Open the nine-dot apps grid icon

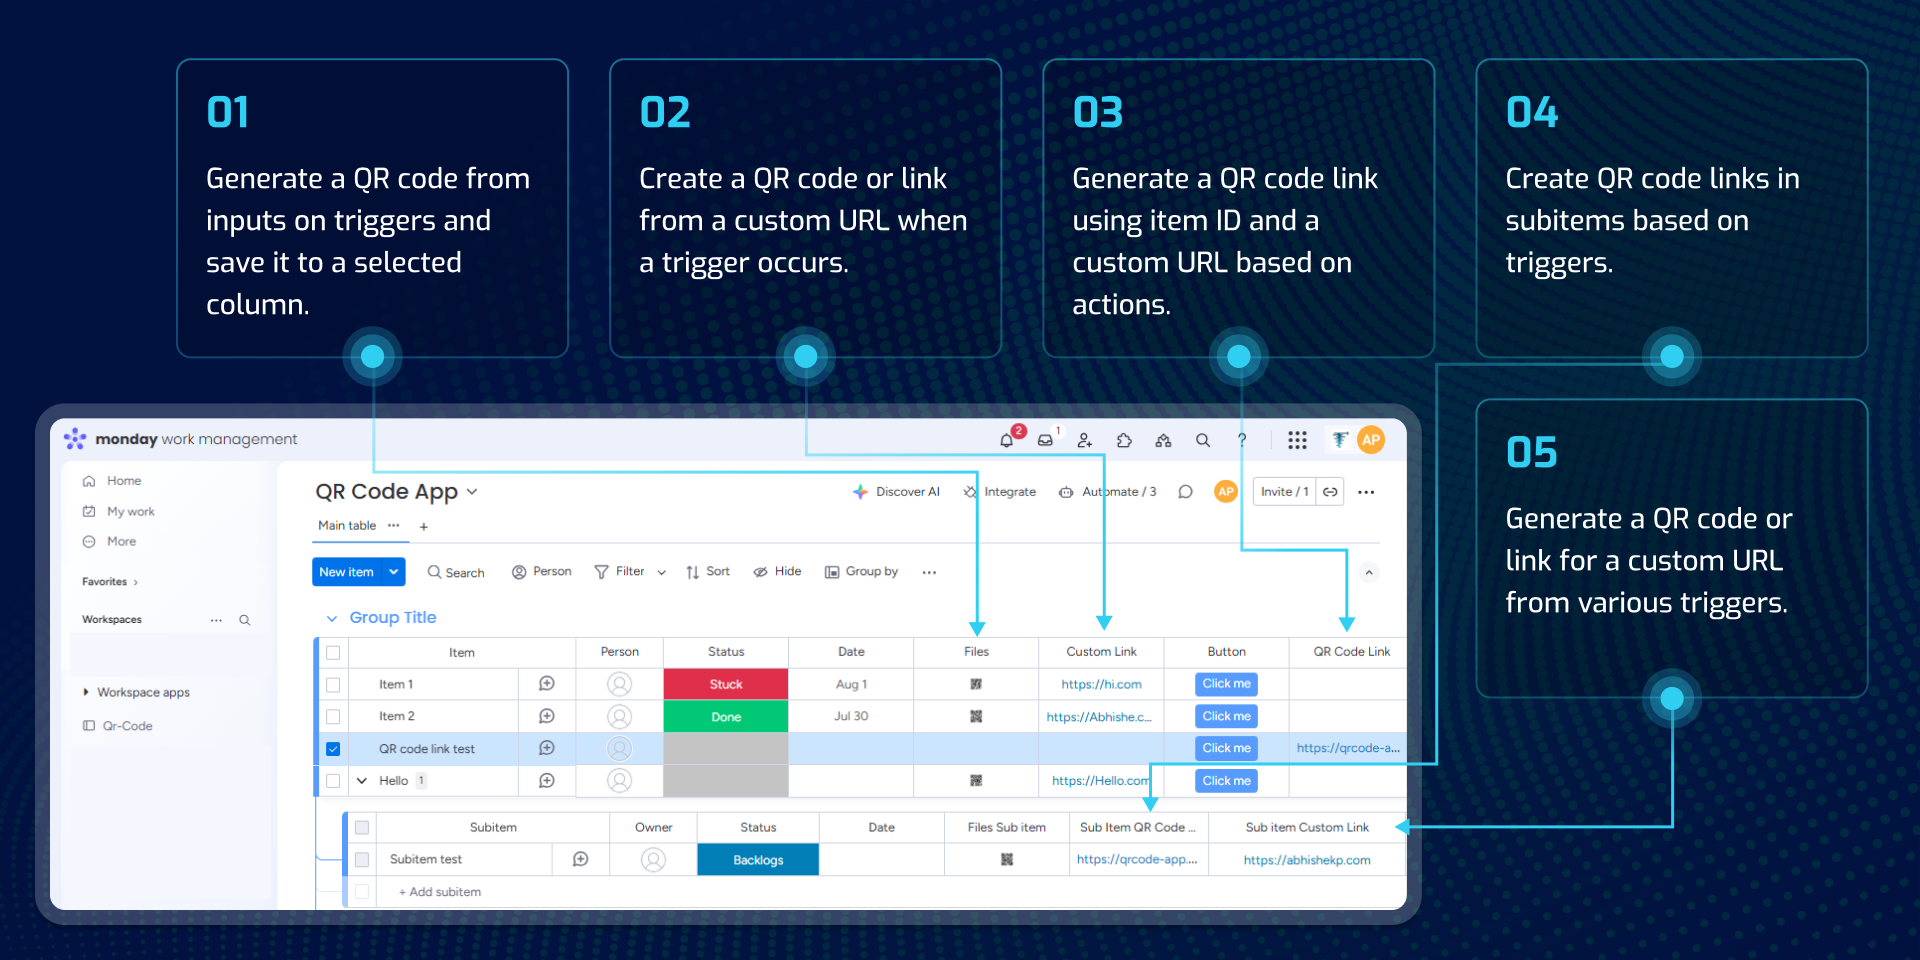pos(1297,440)
